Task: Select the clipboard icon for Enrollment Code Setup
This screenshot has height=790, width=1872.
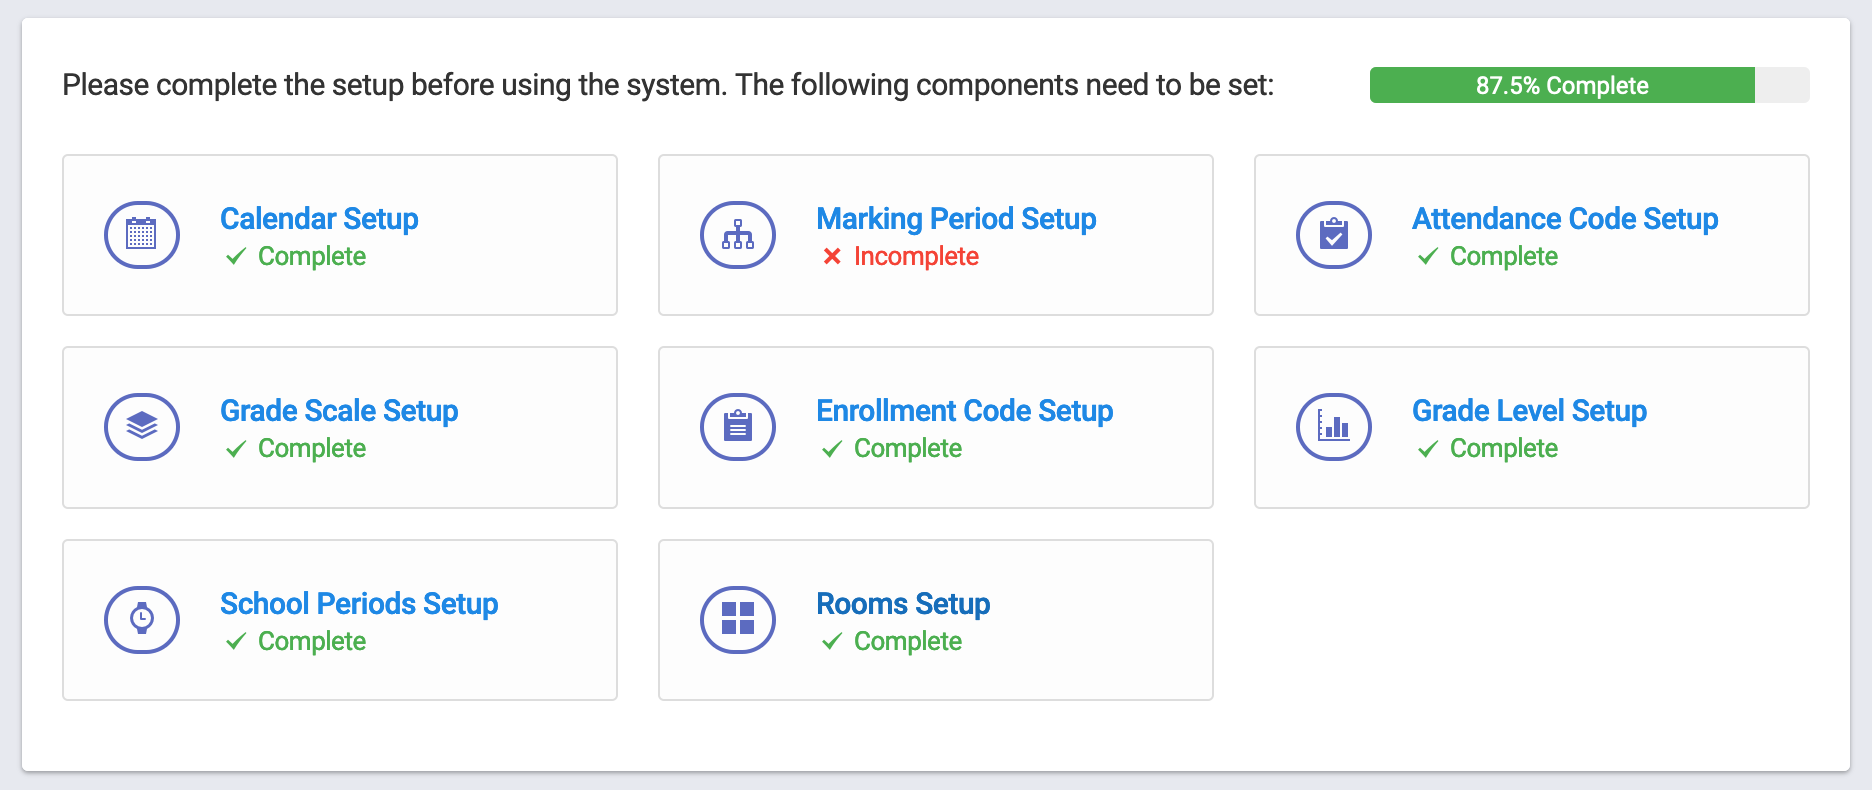Action: tap(737, 427)
